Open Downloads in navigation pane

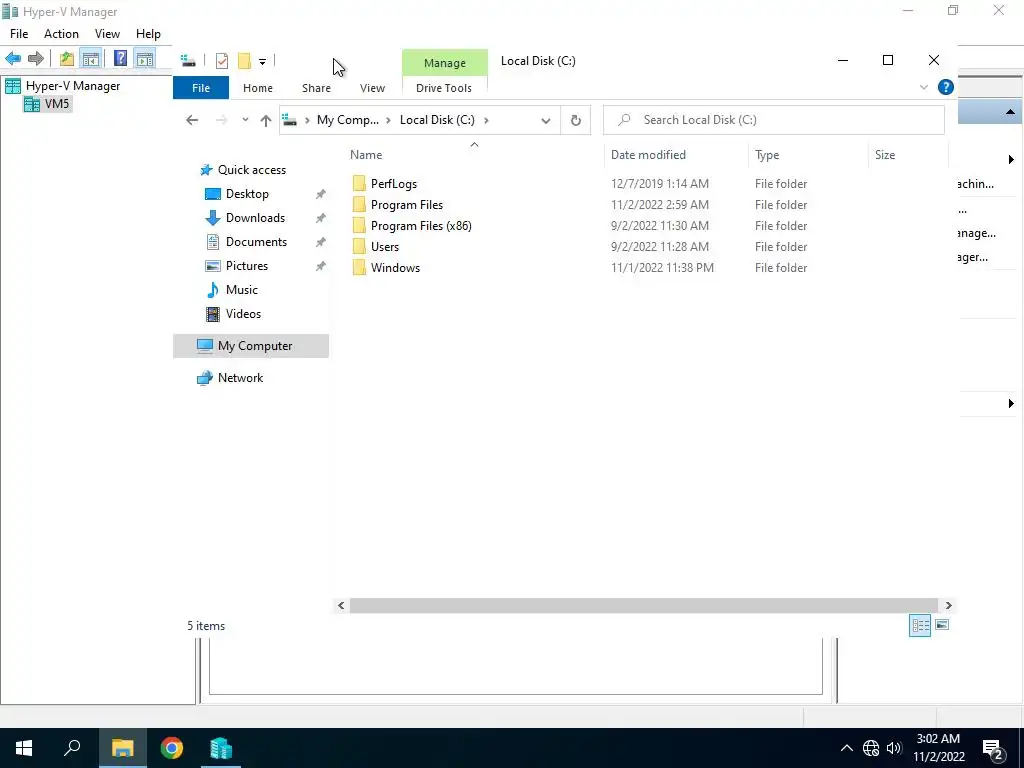click(x=255, y=218)
